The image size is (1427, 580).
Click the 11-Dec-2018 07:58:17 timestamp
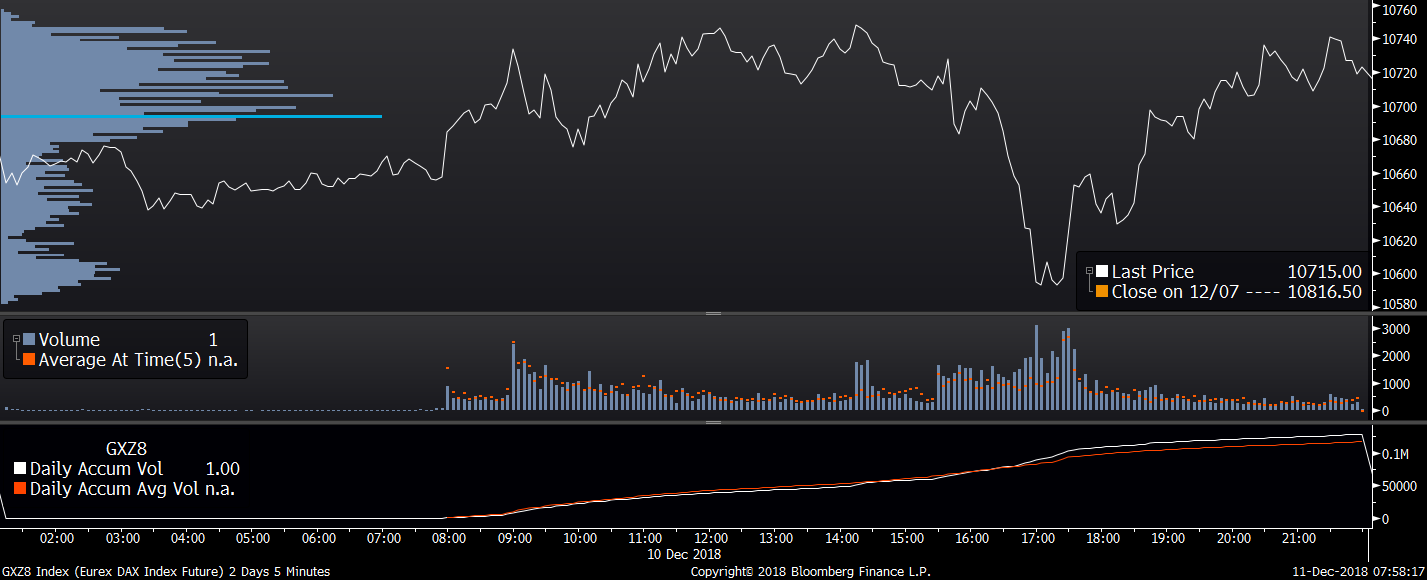click(x=1358, y=572)
